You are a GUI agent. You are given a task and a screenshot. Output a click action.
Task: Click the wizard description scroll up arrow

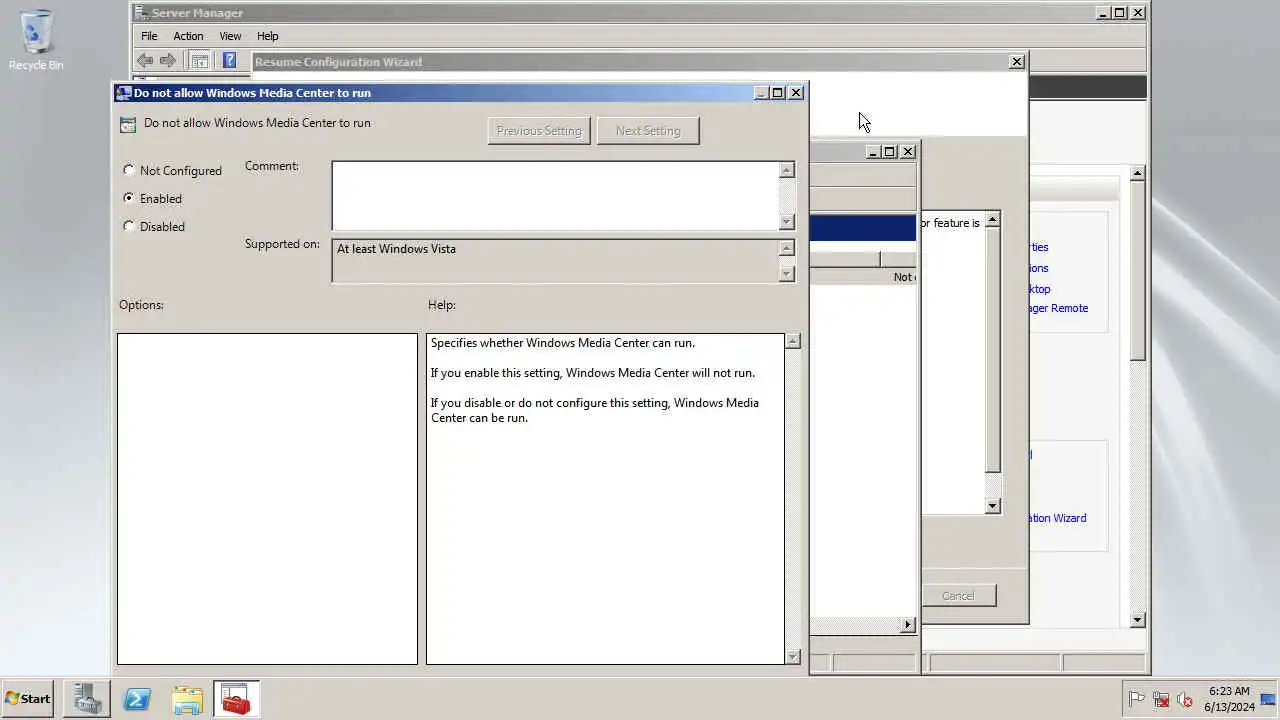coord(993,219)
